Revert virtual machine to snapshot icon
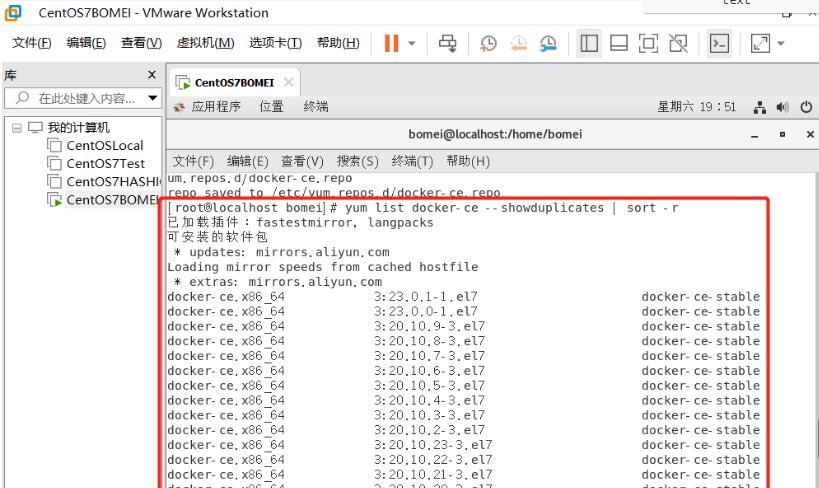Viewport: 819px width, 488px height. (519, 43)
